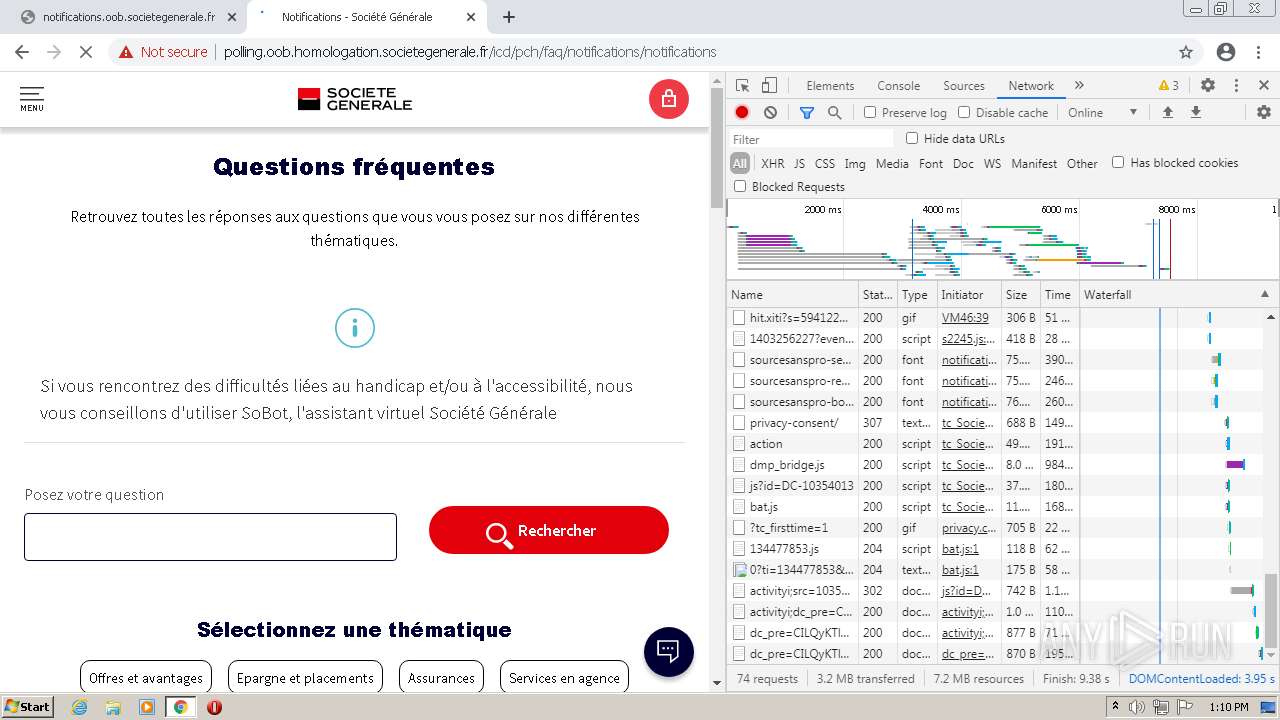Click the Export HAR download arrow

click(1195, 113)
